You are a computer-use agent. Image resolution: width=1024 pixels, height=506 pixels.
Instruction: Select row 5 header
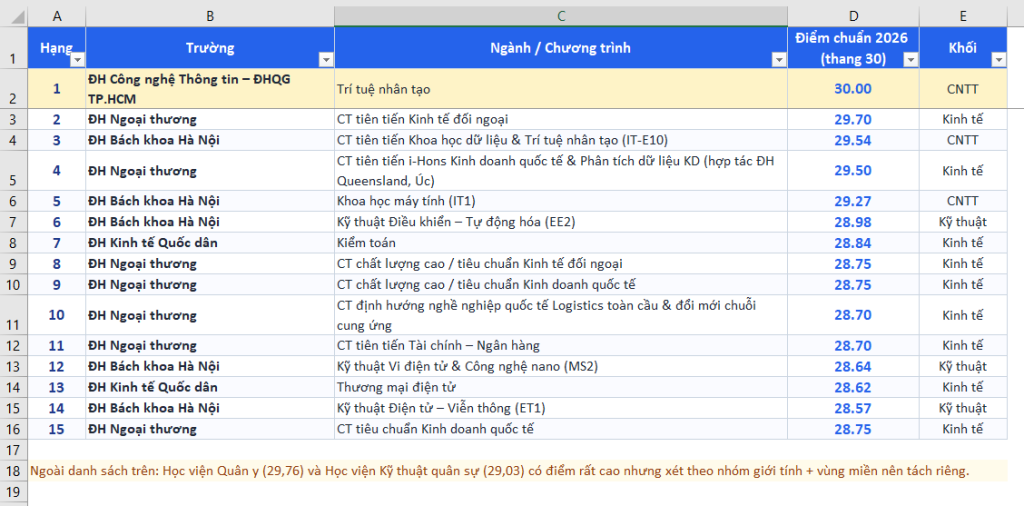[x=14, y=170]
